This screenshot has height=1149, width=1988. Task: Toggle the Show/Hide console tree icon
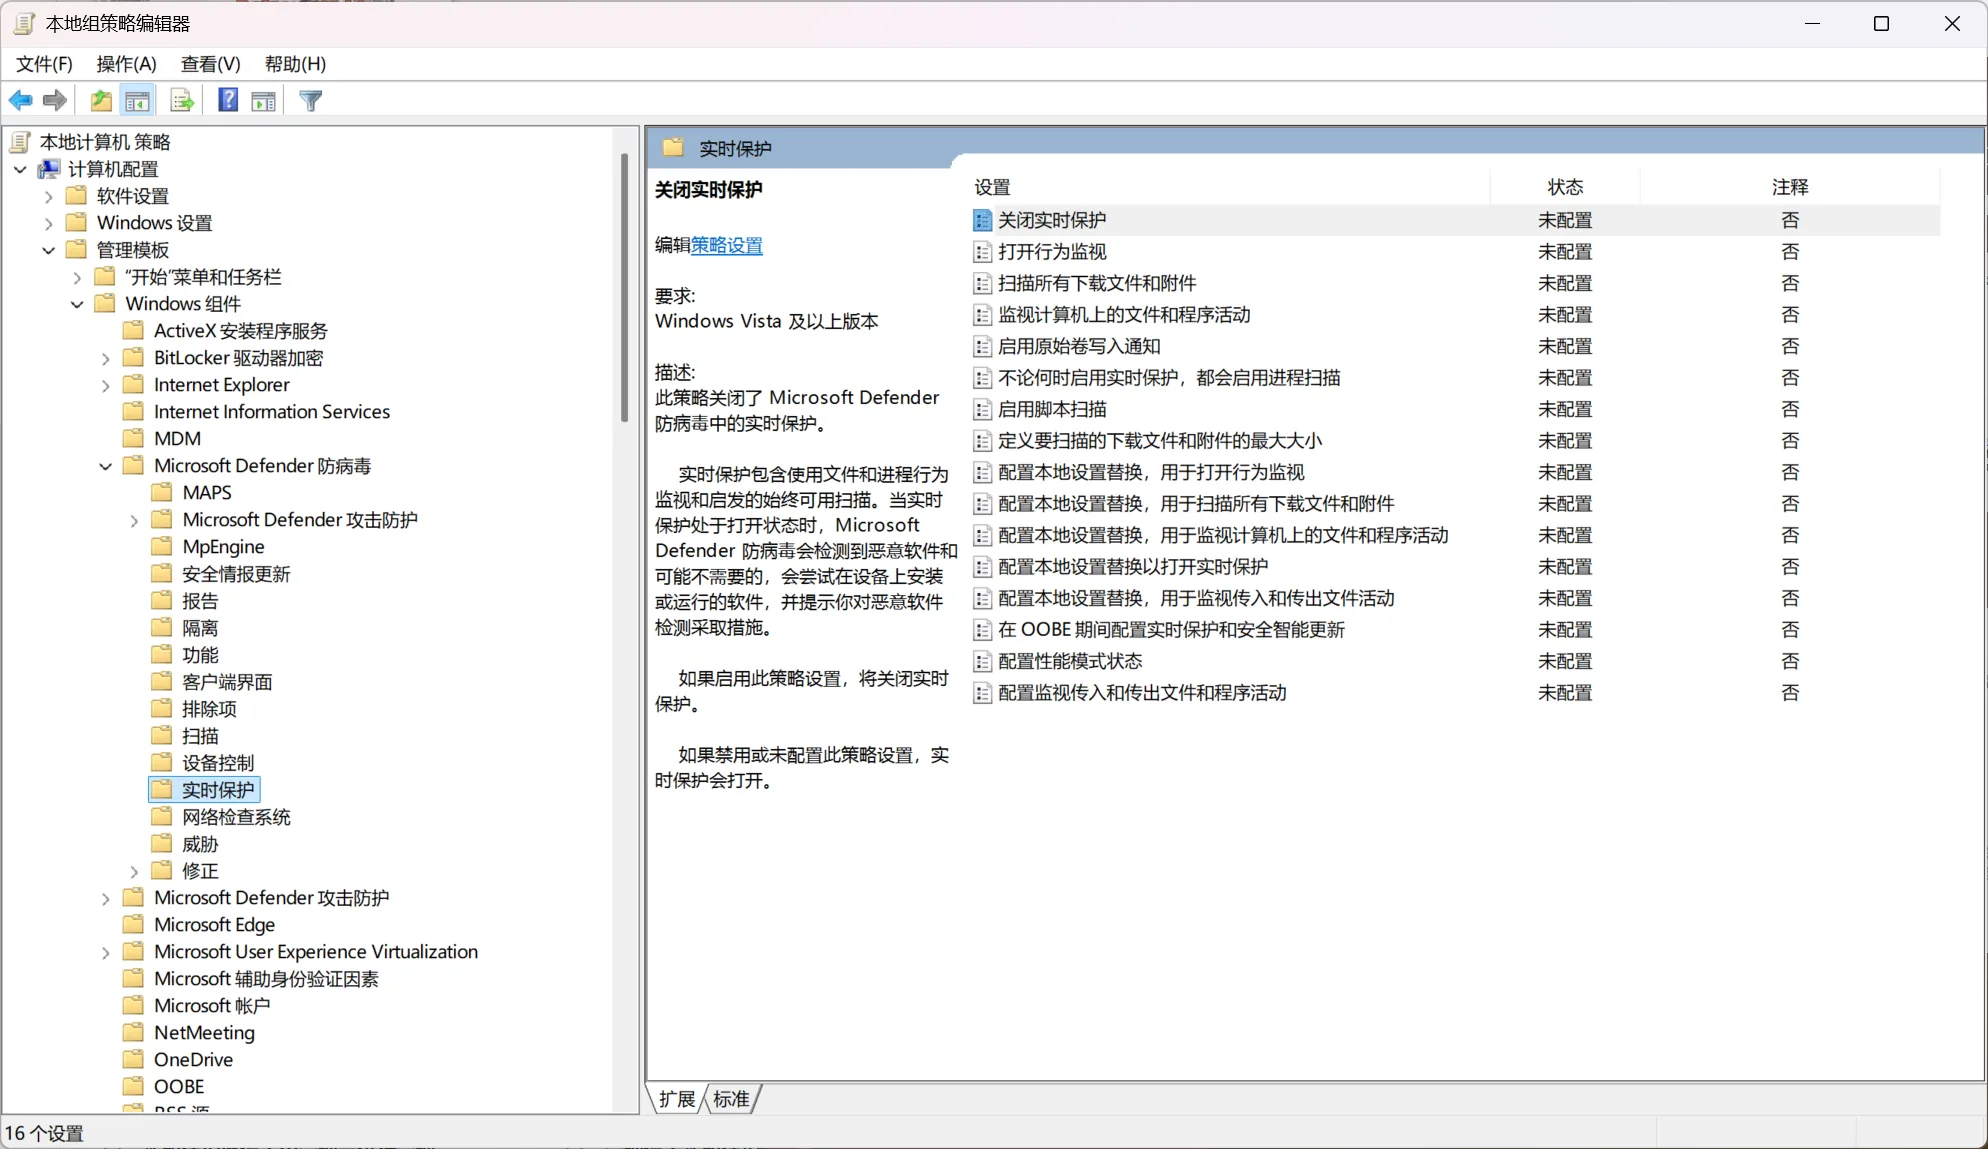[x=137, y=100]
